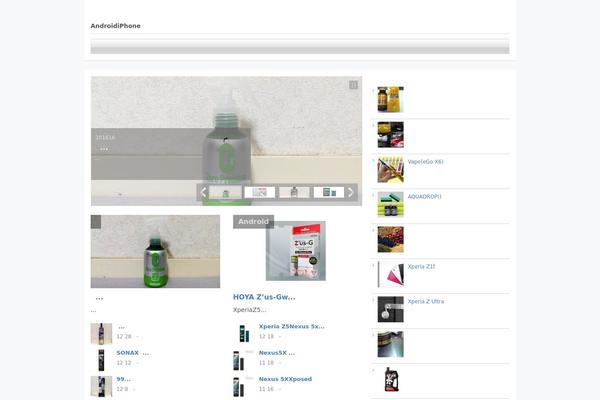Open the main slideshow green bottle image

(x=226, y=141)
